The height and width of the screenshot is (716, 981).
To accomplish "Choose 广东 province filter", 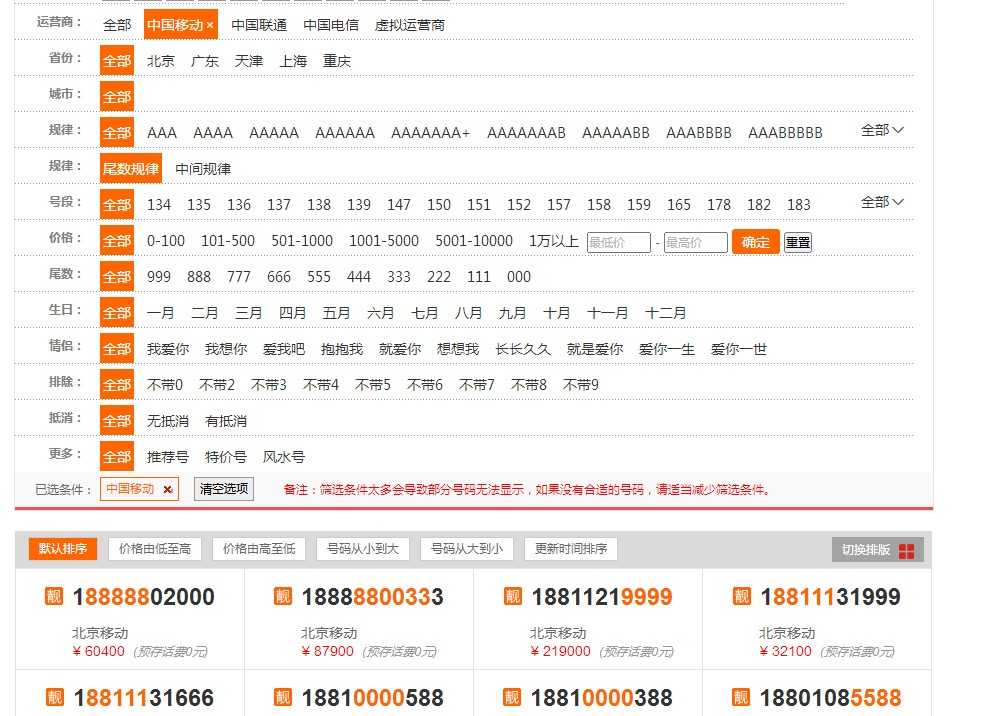I will (x=205, y=61).
